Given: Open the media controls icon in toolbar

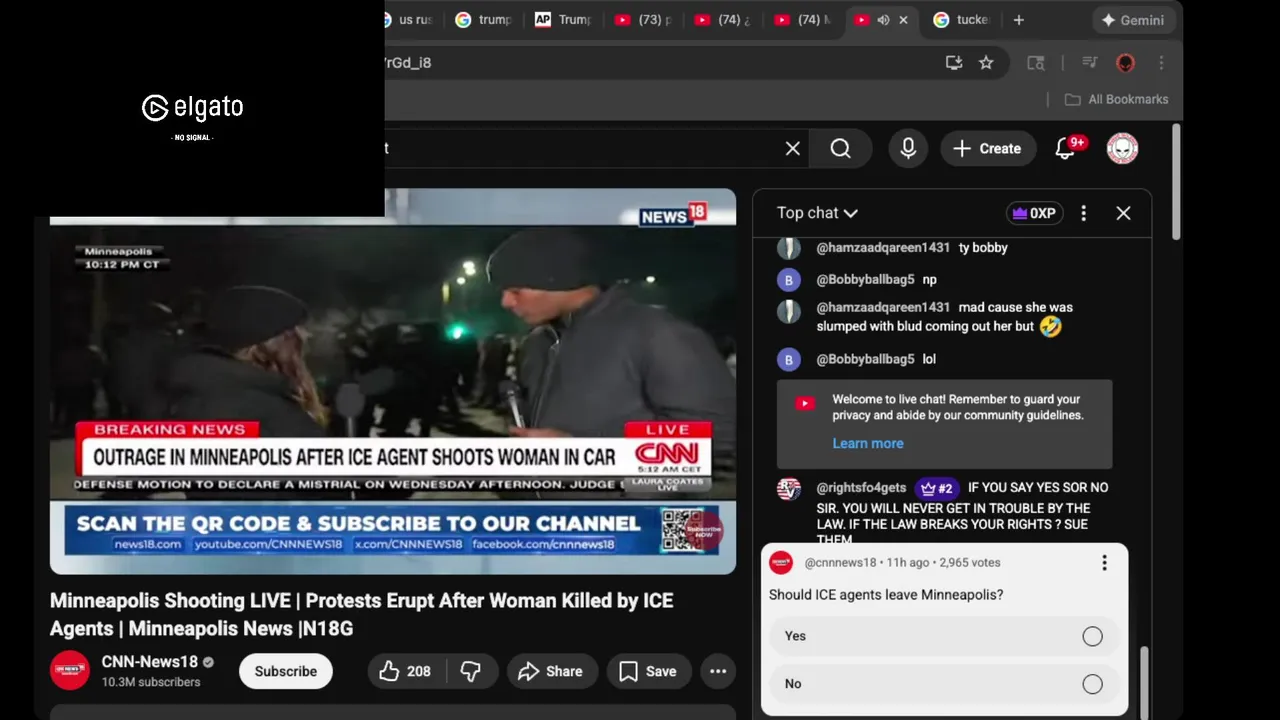Looking at the screenshot, I should click(1090, 63).
